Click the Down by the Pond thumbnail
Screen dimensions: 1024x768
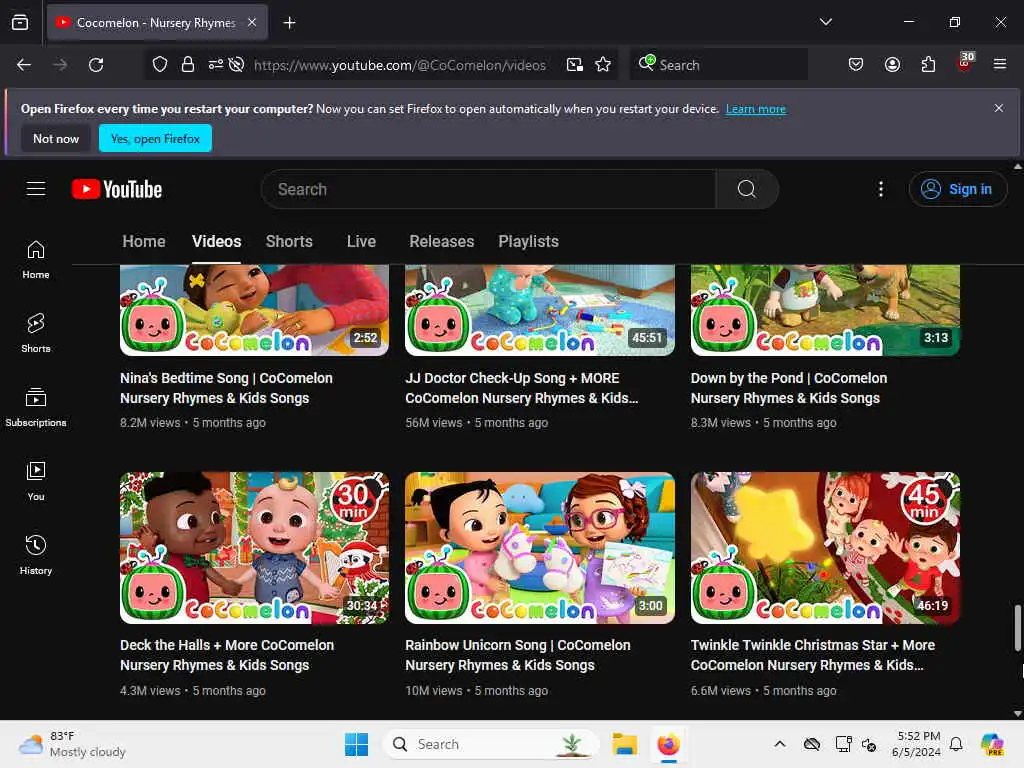pyautogui.click(x=825, y=310)
